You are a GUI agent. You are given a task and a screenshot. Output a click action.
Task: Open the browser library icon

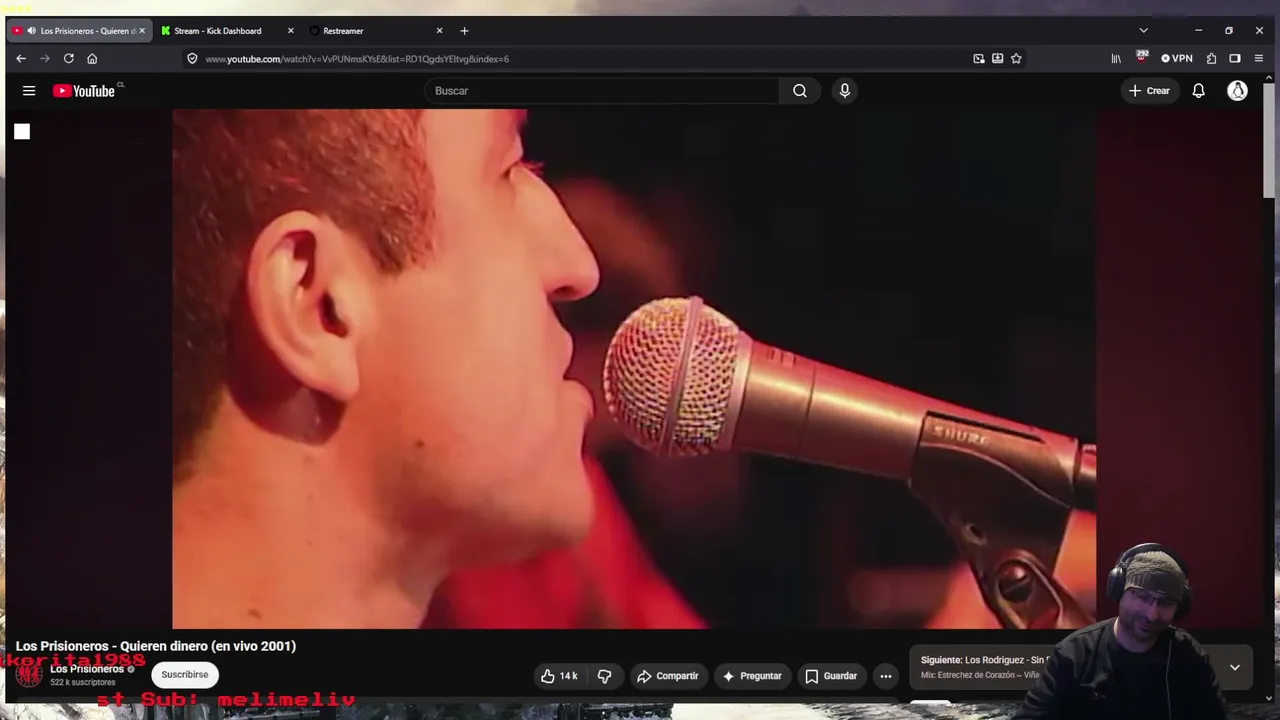click(1116, 59)
